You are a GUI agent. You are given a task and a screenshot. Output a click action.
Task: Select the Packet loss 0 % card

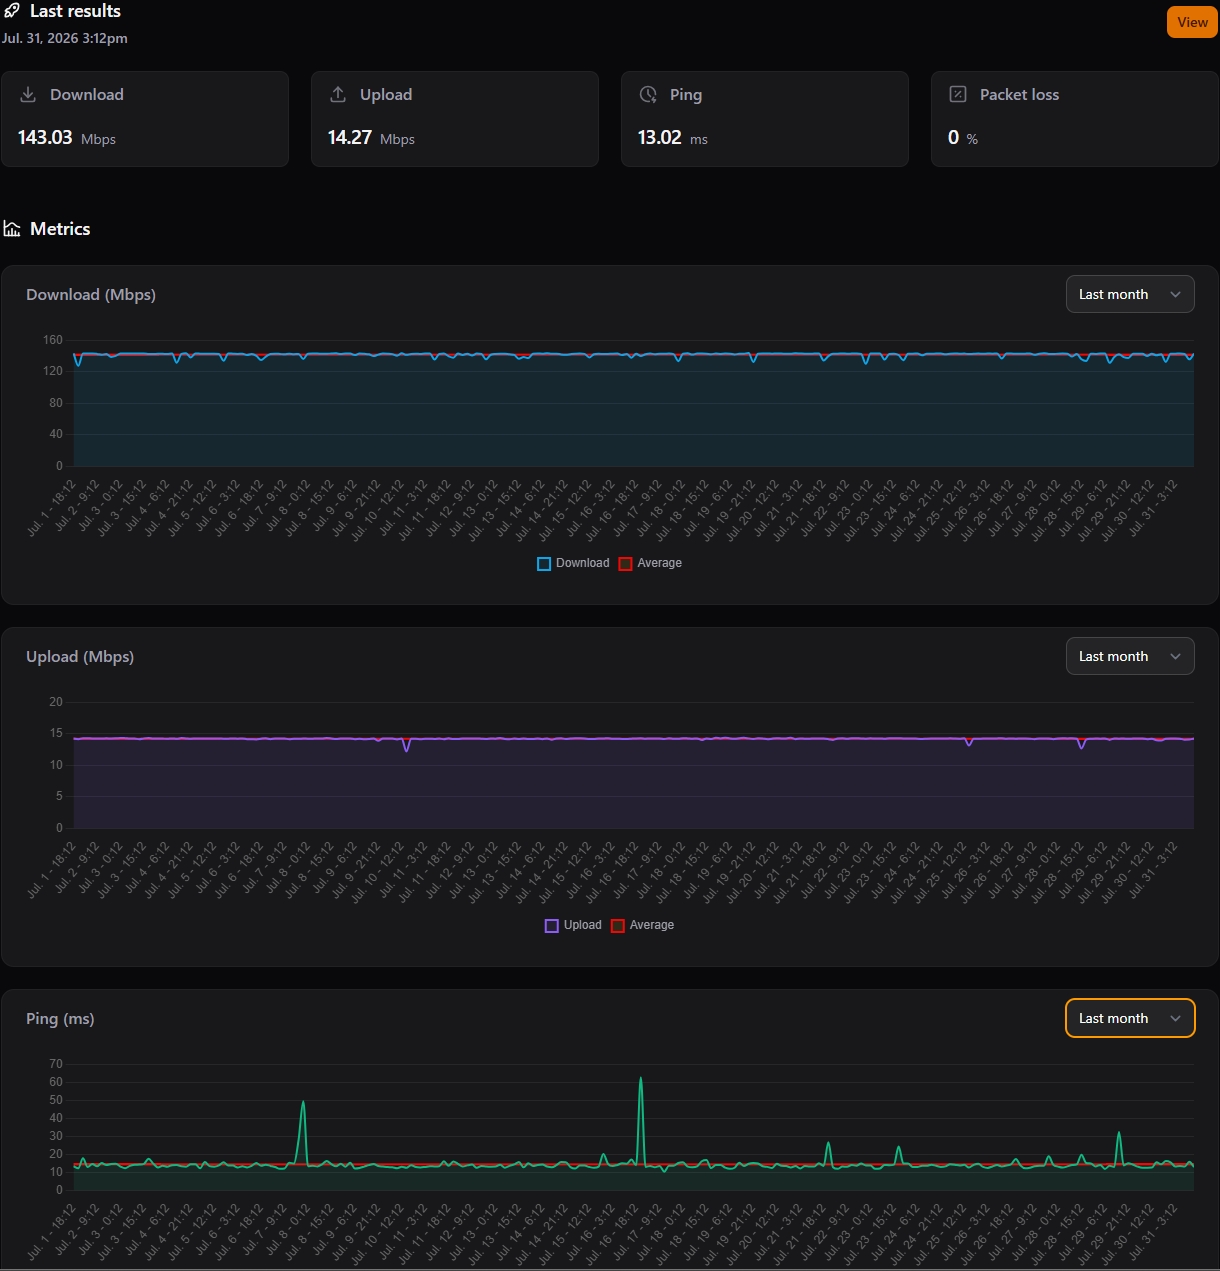pyautogui.click(x=1075, y=119)
